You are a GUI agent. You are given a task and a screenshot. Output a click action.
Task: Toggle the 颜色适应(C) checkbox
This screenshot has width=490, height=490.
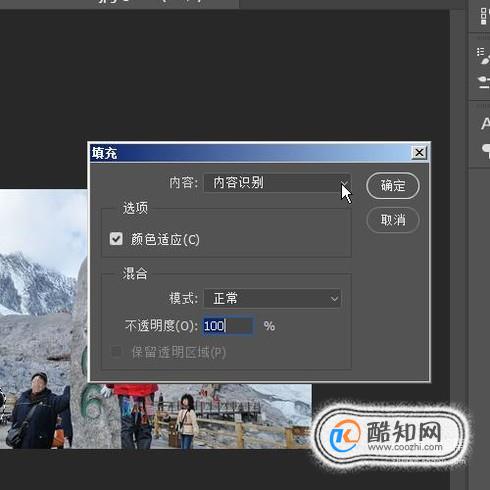pos(116,239)
